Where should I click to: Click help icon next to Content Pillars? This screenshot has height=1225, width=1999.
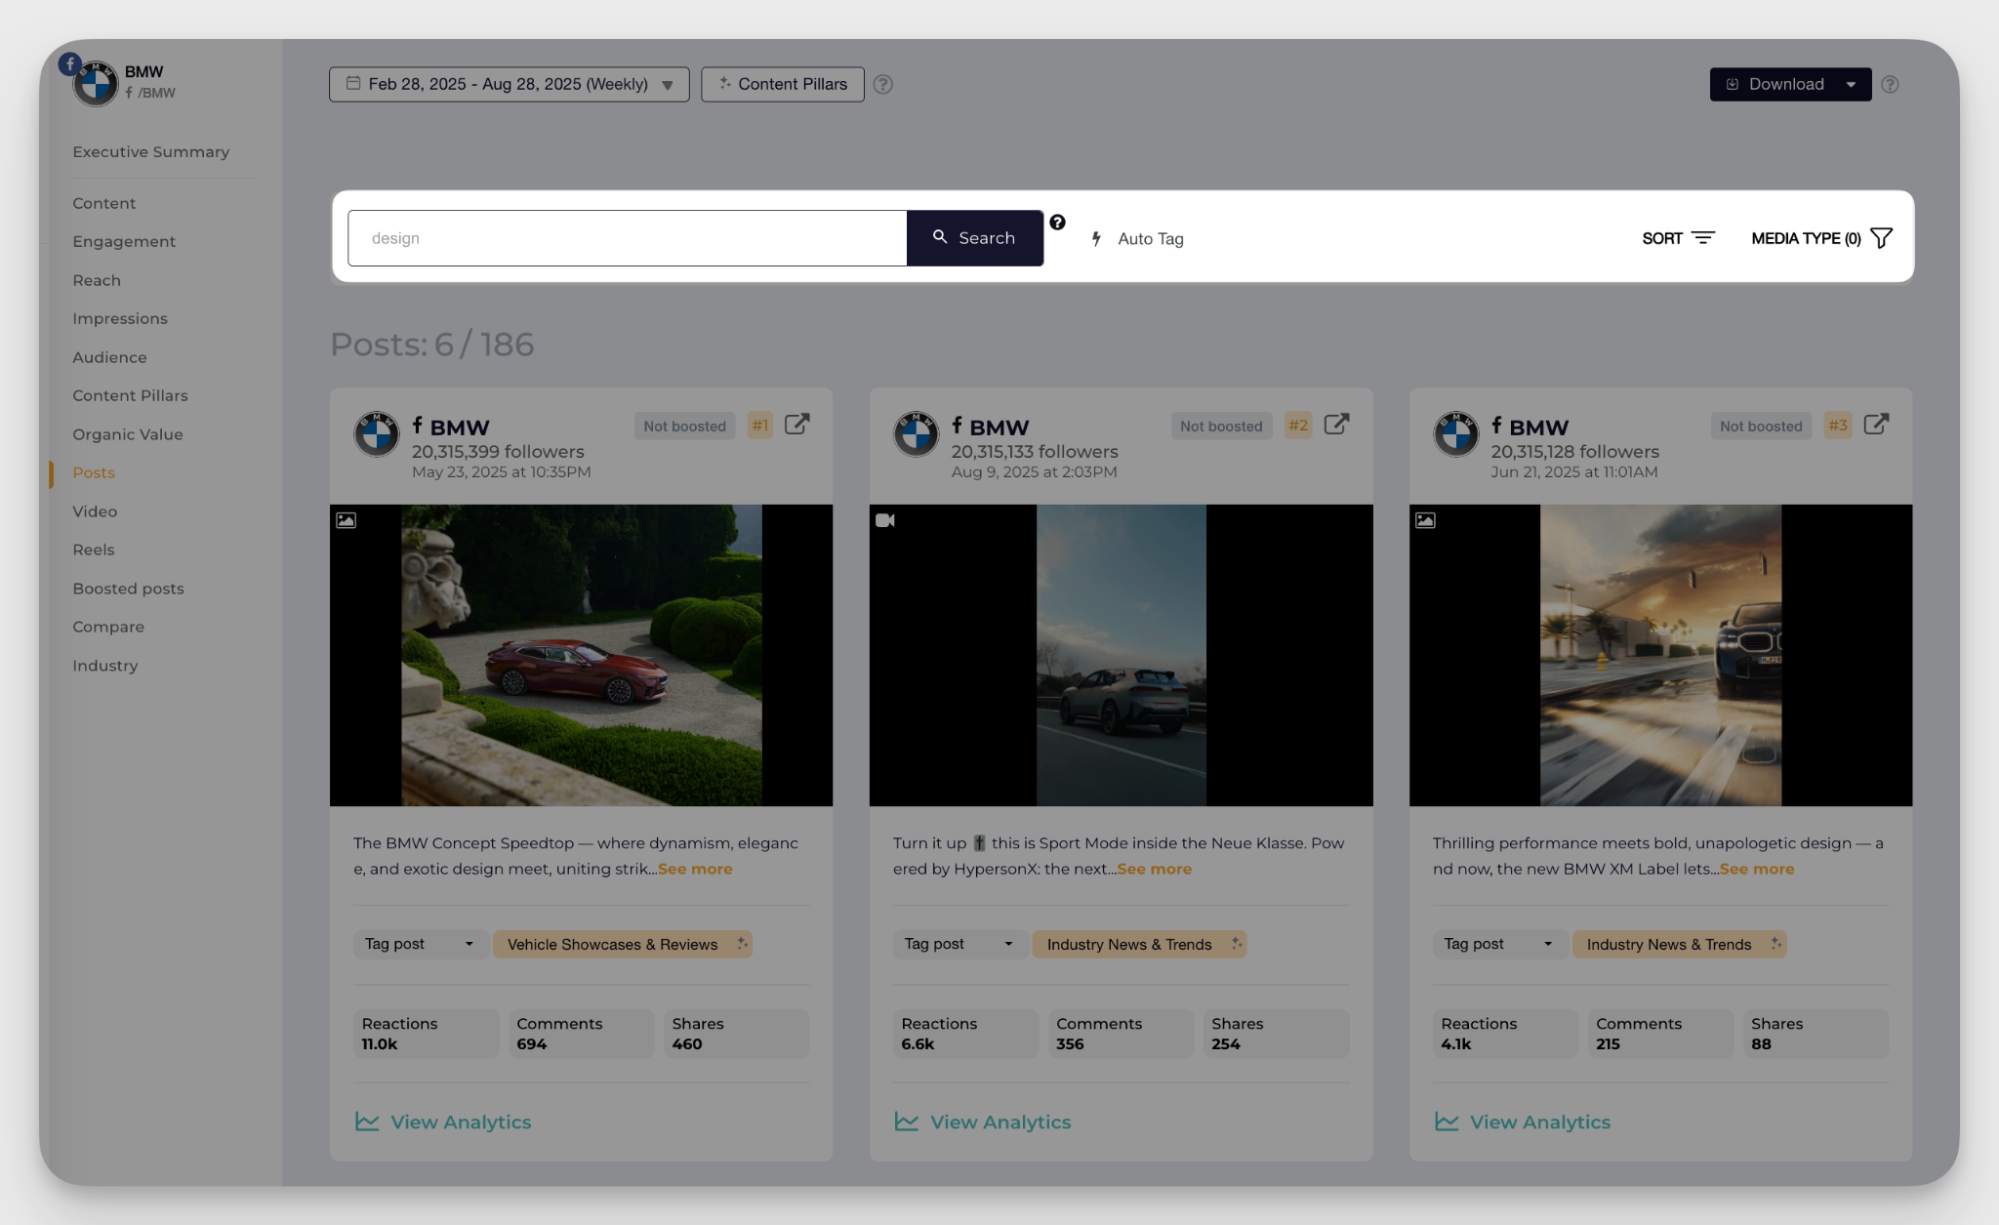tap(882, 85)
